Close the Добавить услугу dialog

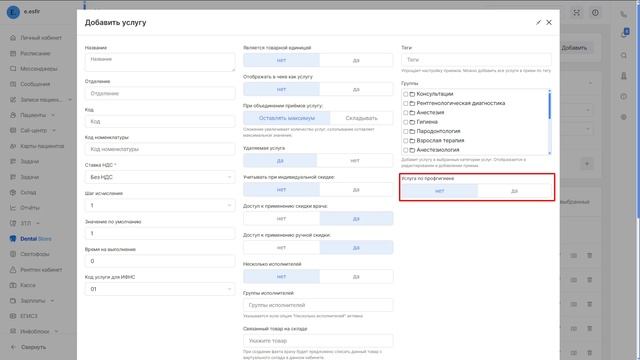click(549, 22)
